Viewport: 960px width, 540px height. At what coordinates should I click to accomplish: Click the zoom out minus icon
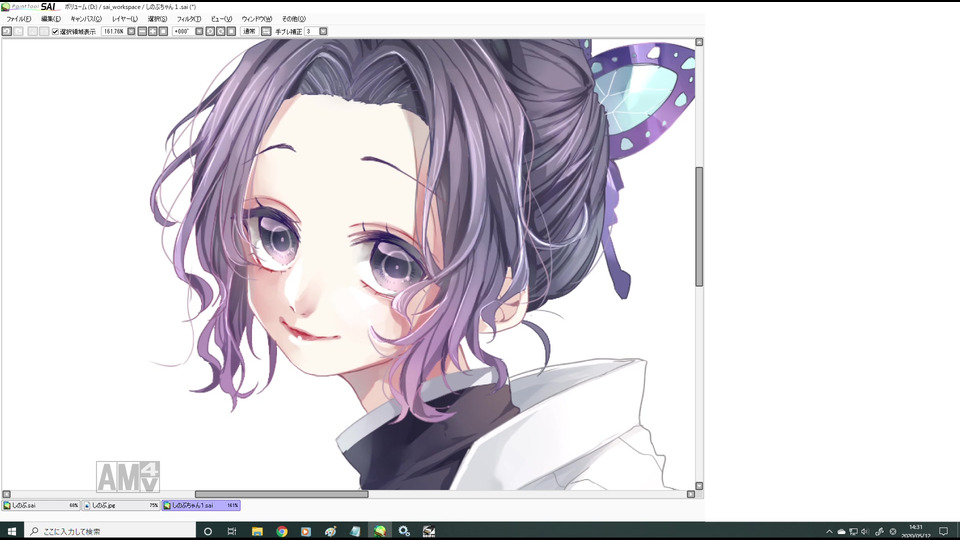142,31
